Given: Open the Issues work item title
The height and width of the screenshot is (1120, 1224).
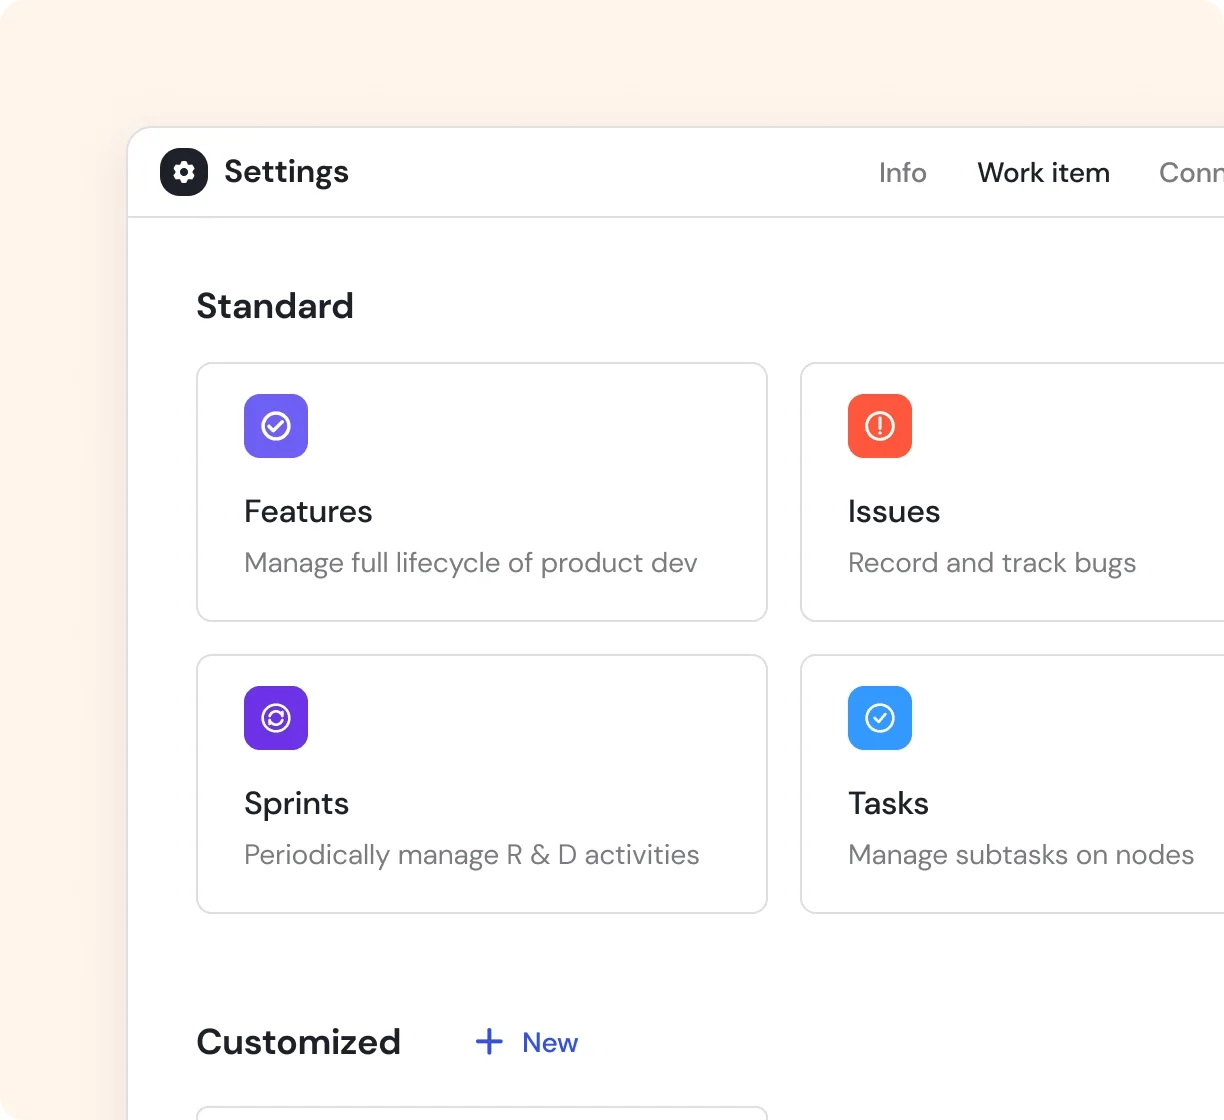Looking at the screenshot, I should (894, 512).
